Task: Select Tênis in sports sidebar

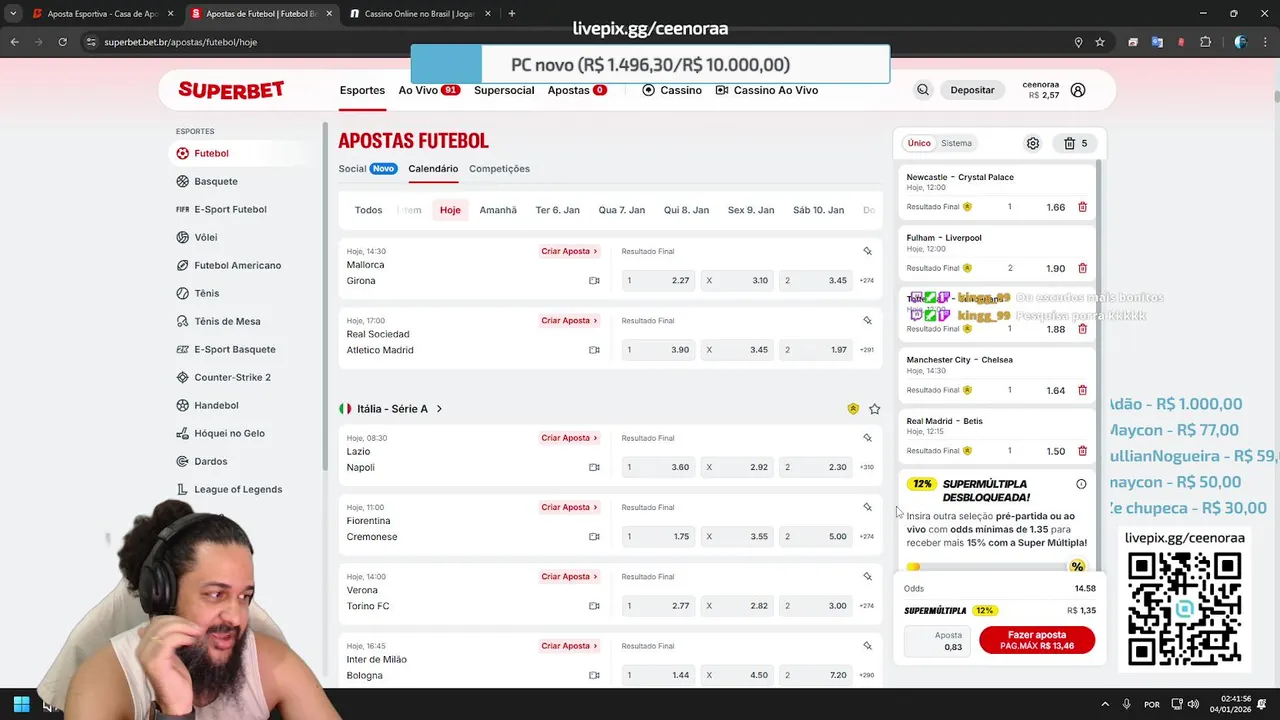Action: tap(207, 293)
